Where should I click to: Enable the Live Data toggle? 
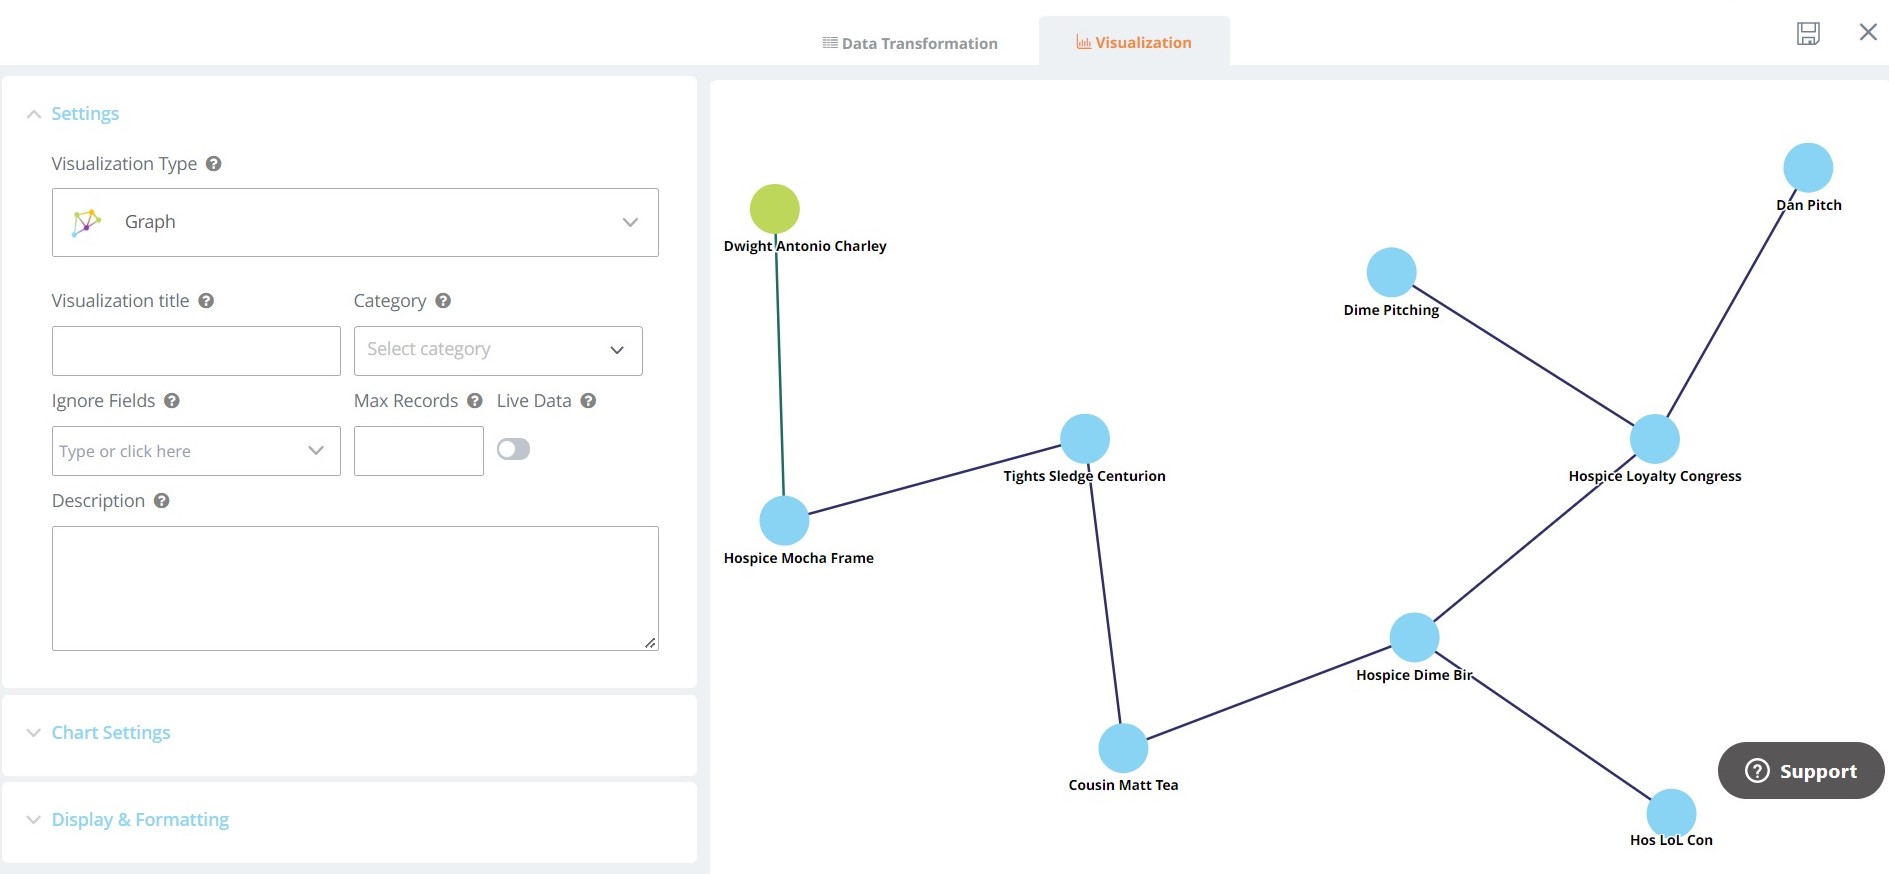point(513,449)
